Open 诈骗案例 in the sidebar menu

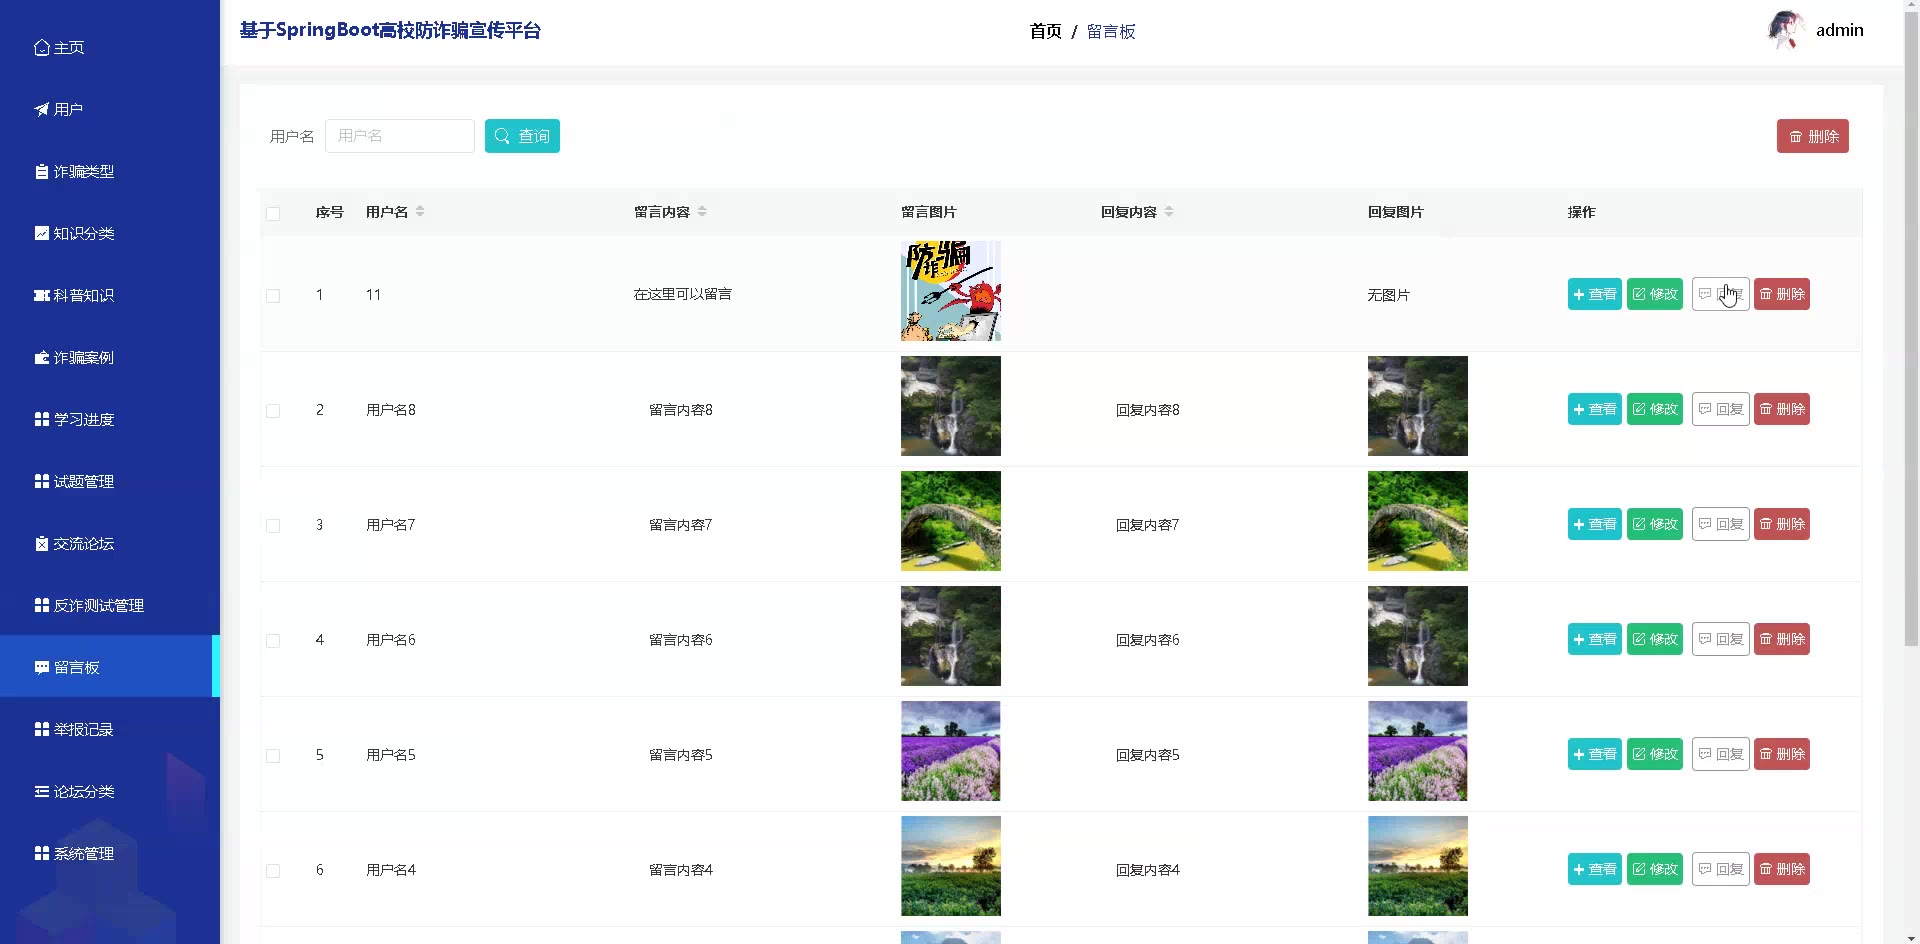(84, 357)
